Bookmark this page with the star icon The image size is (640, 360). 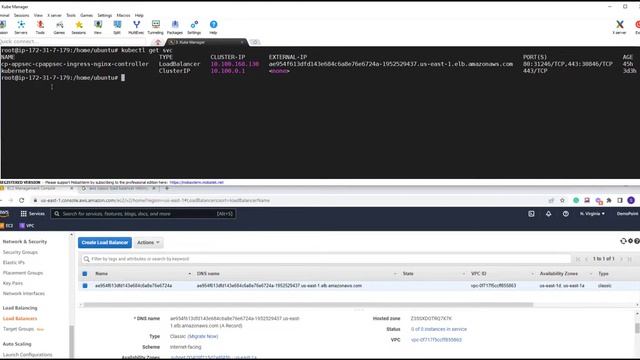pyautogui.click(x=562, y=200)
